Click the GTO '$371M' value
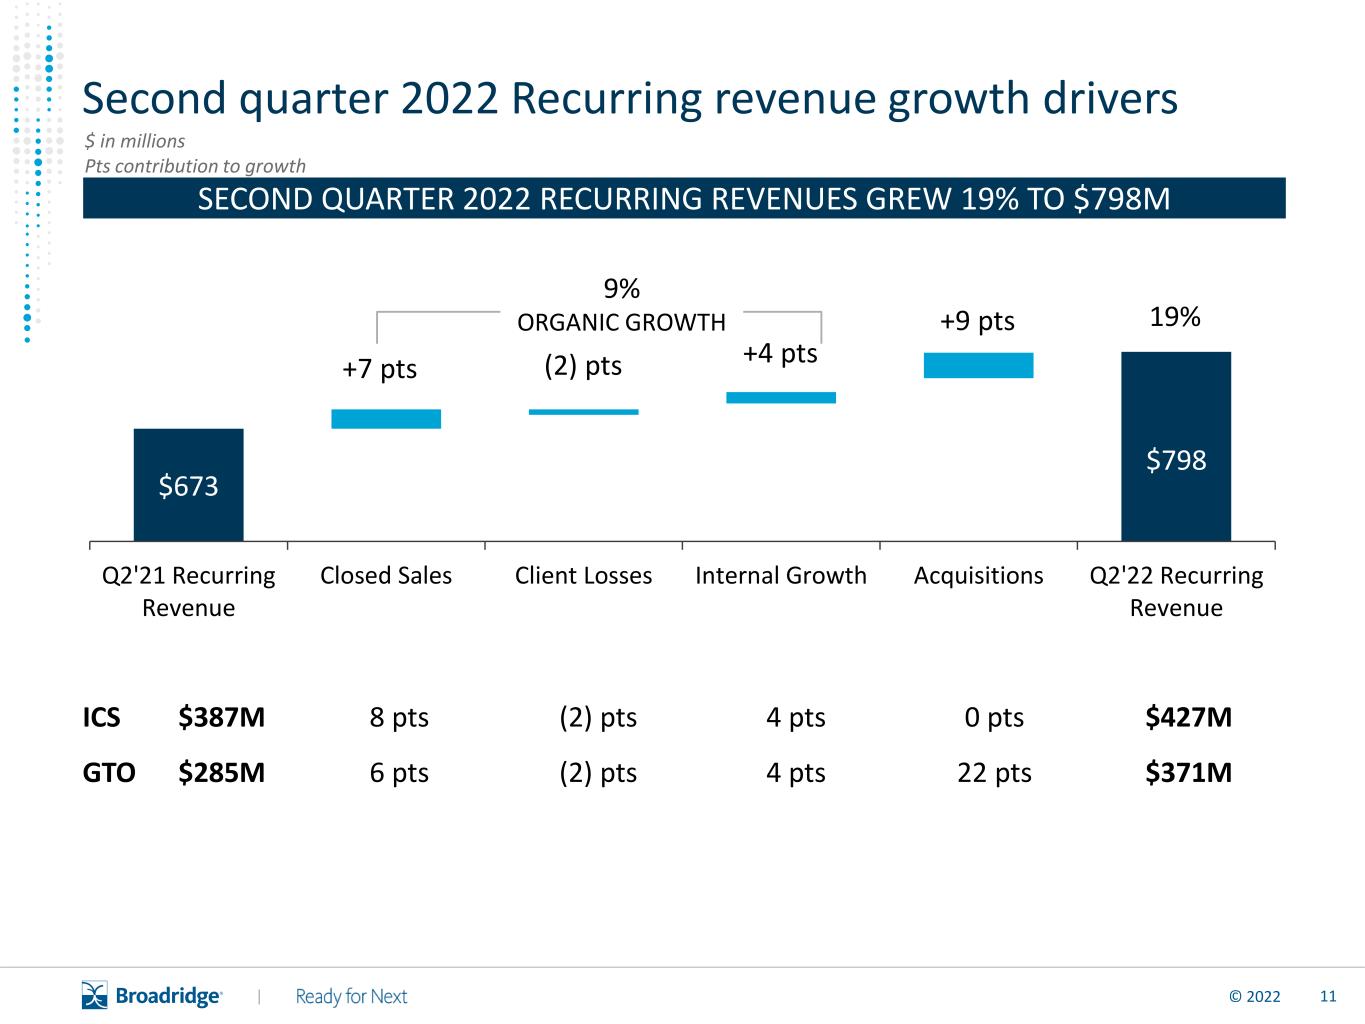 (x=1189, y=772)
